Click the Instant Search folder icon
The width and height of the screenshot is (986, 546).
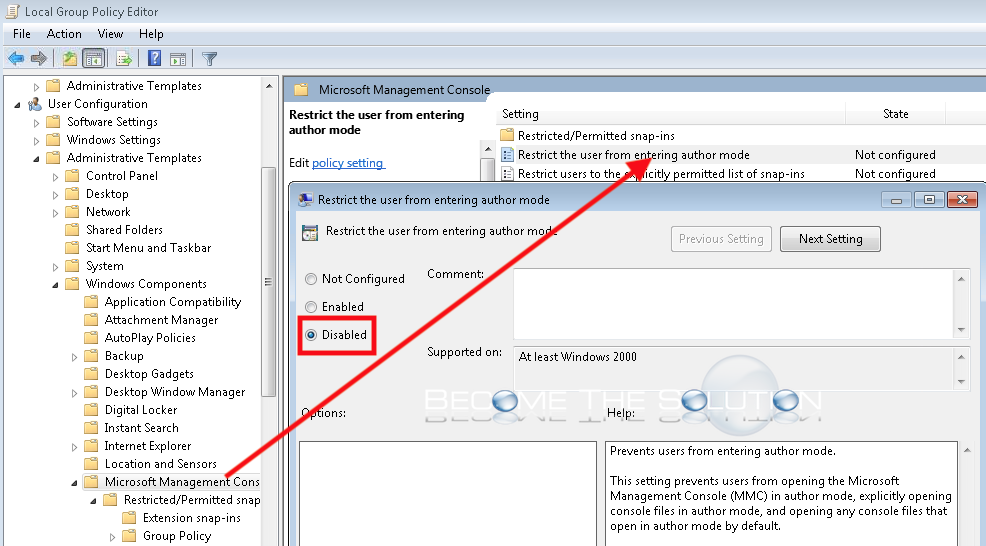click(x=91, y=428)
